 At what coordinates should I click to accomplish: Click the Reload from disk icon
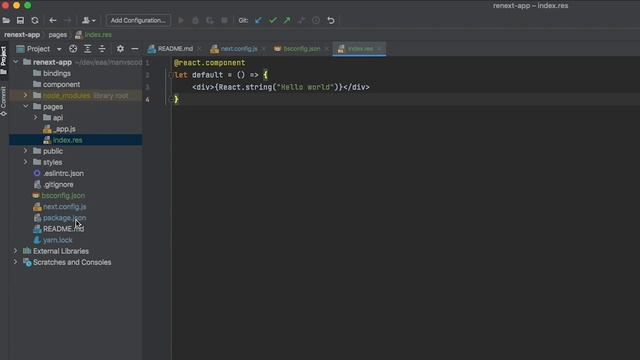(35, 20)
